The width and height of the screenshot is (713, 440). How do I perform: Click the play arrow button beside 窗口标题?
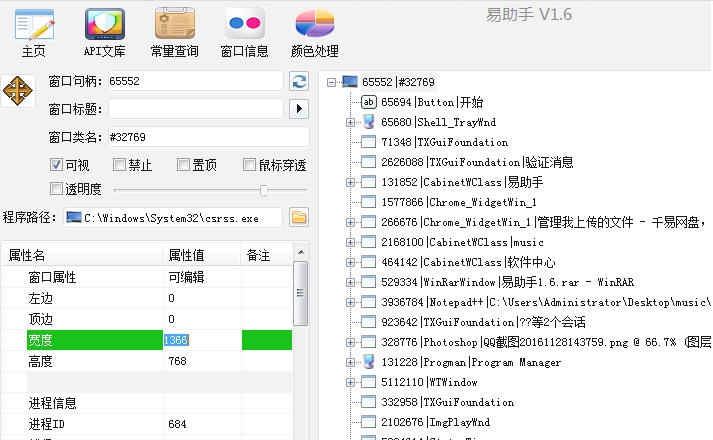tap(299, 109)
